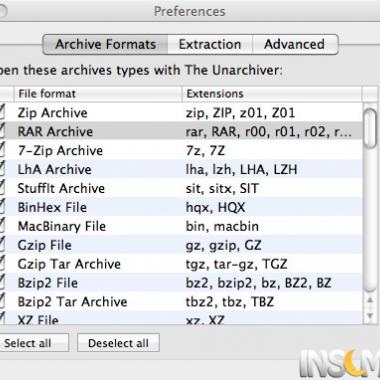Click extensions 'gz, gzip, GZ'
Viewport: 380px width, 380px height.
coord(224,245)
